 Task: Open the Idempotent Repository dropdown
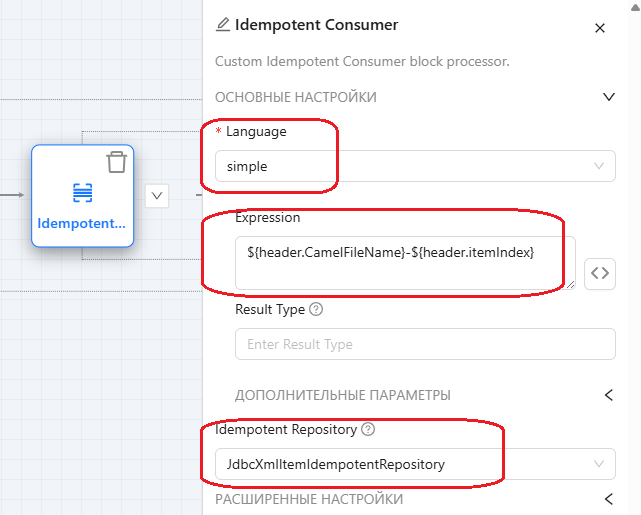click(415, 463)
